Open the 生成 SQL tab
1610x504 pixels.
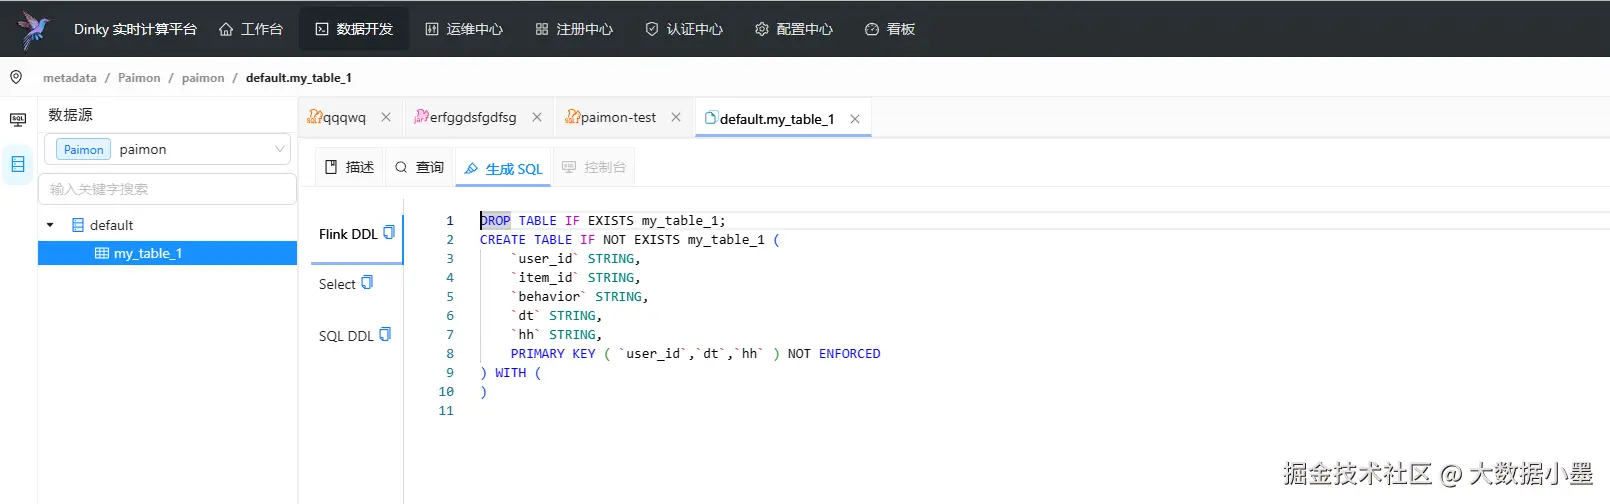[x=503, y=168]
